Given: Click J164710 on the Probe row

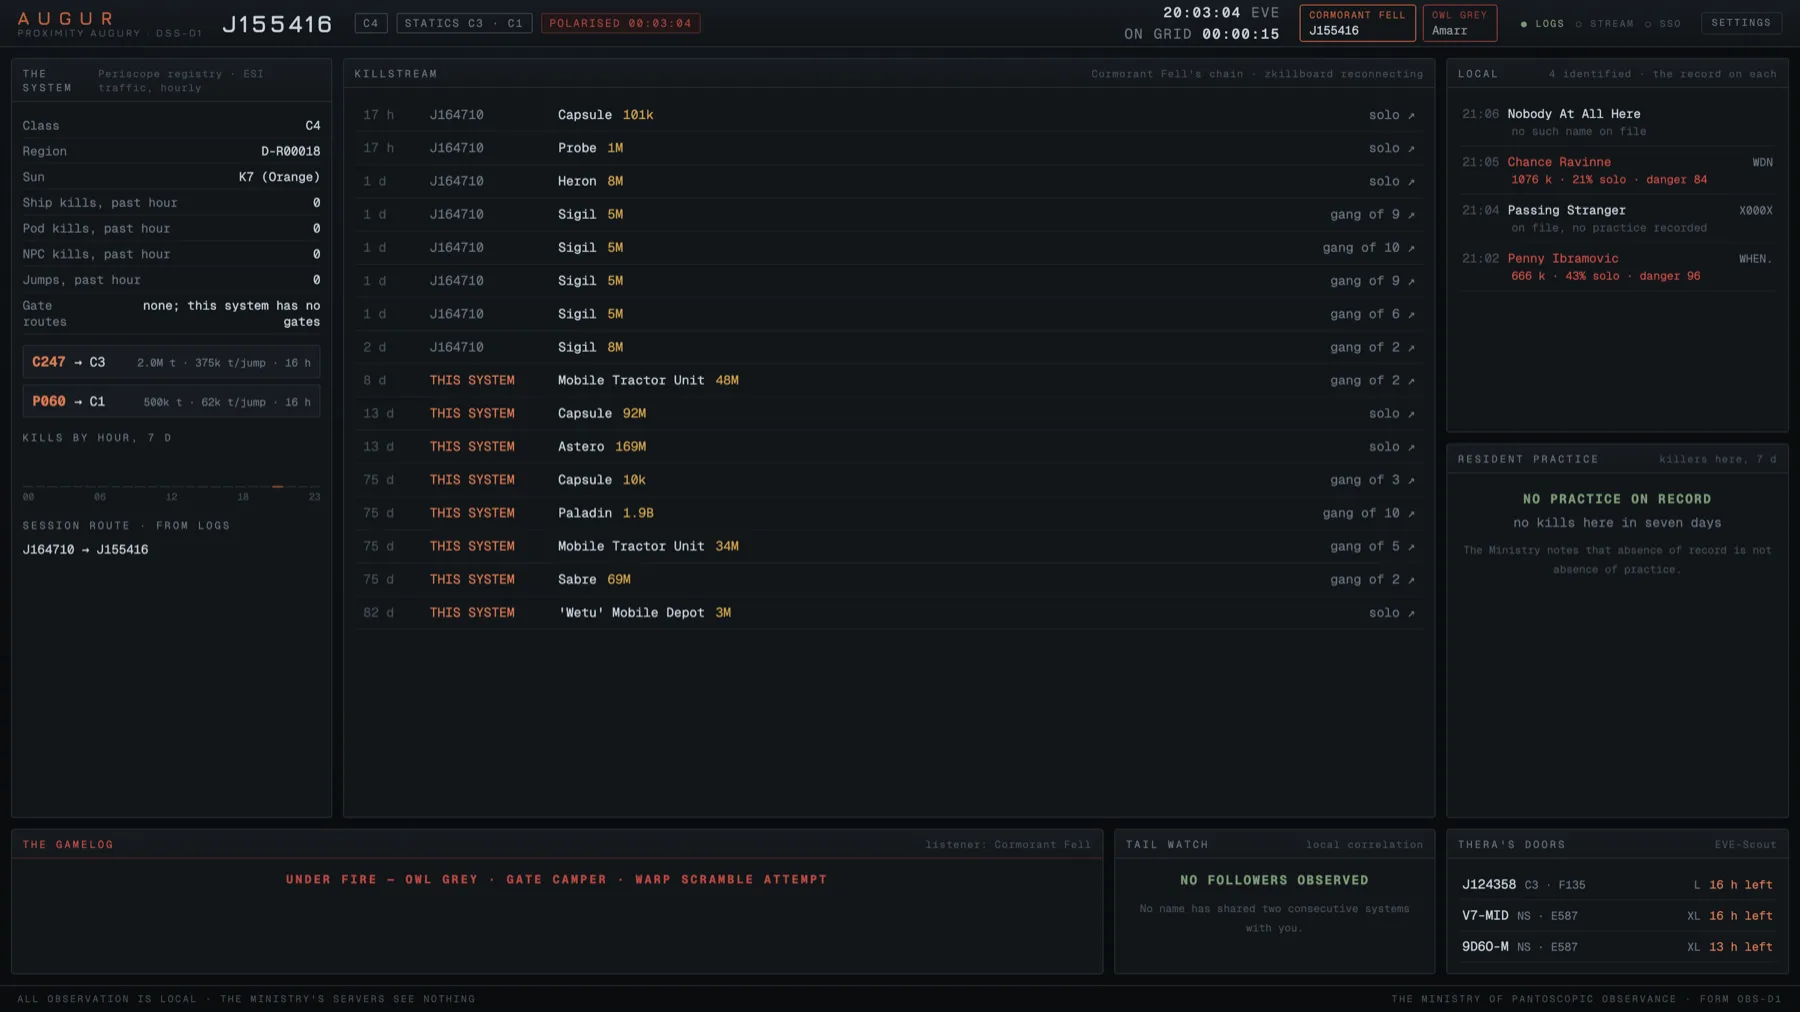Looking at the screenshot, I should [x=456, y=148].
